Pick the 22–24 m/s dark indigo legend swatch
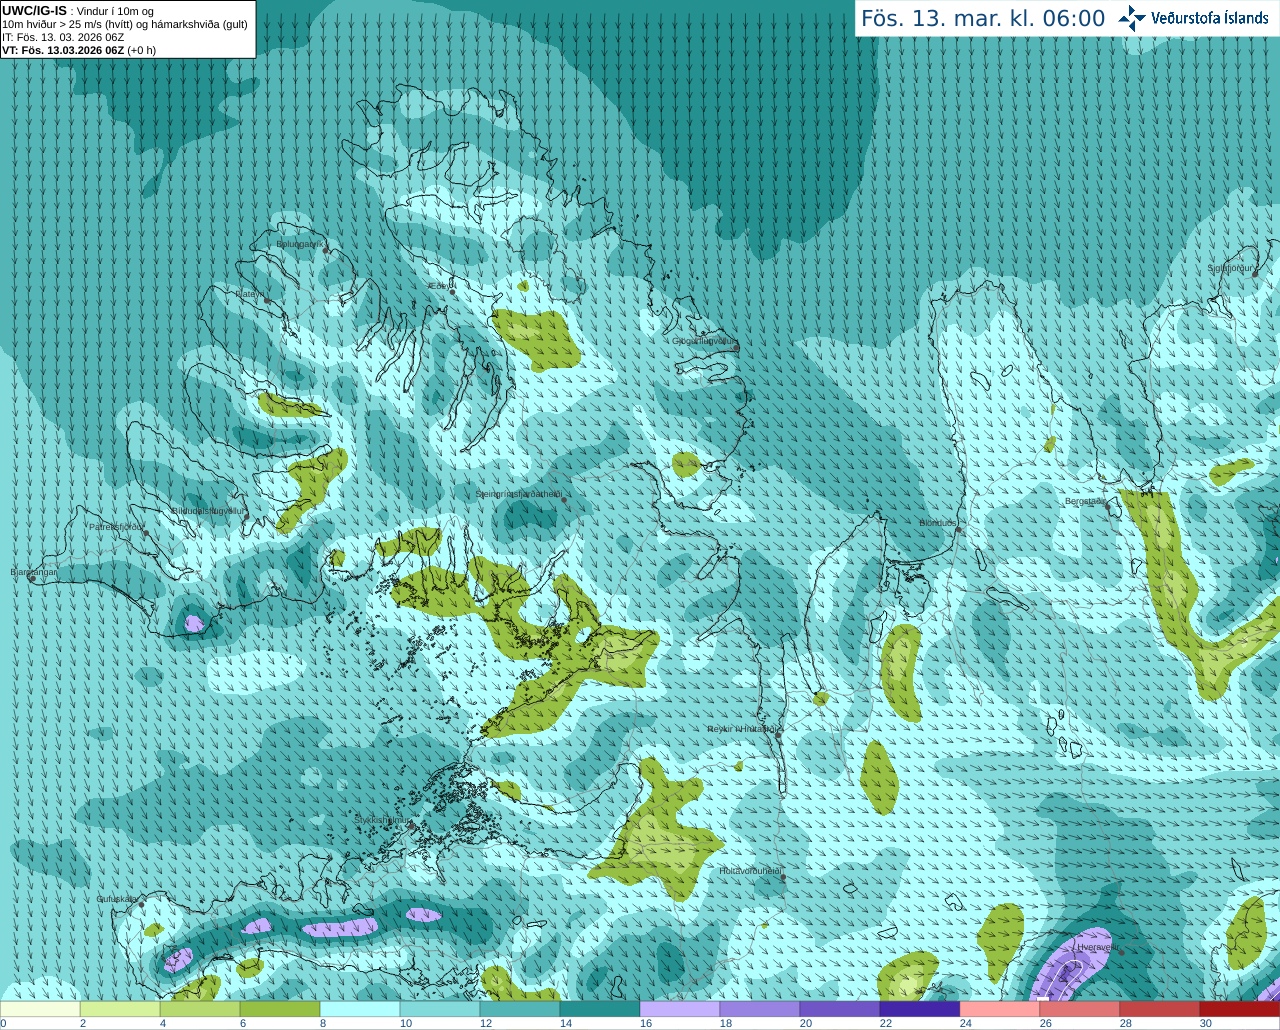 point(920,1009)
